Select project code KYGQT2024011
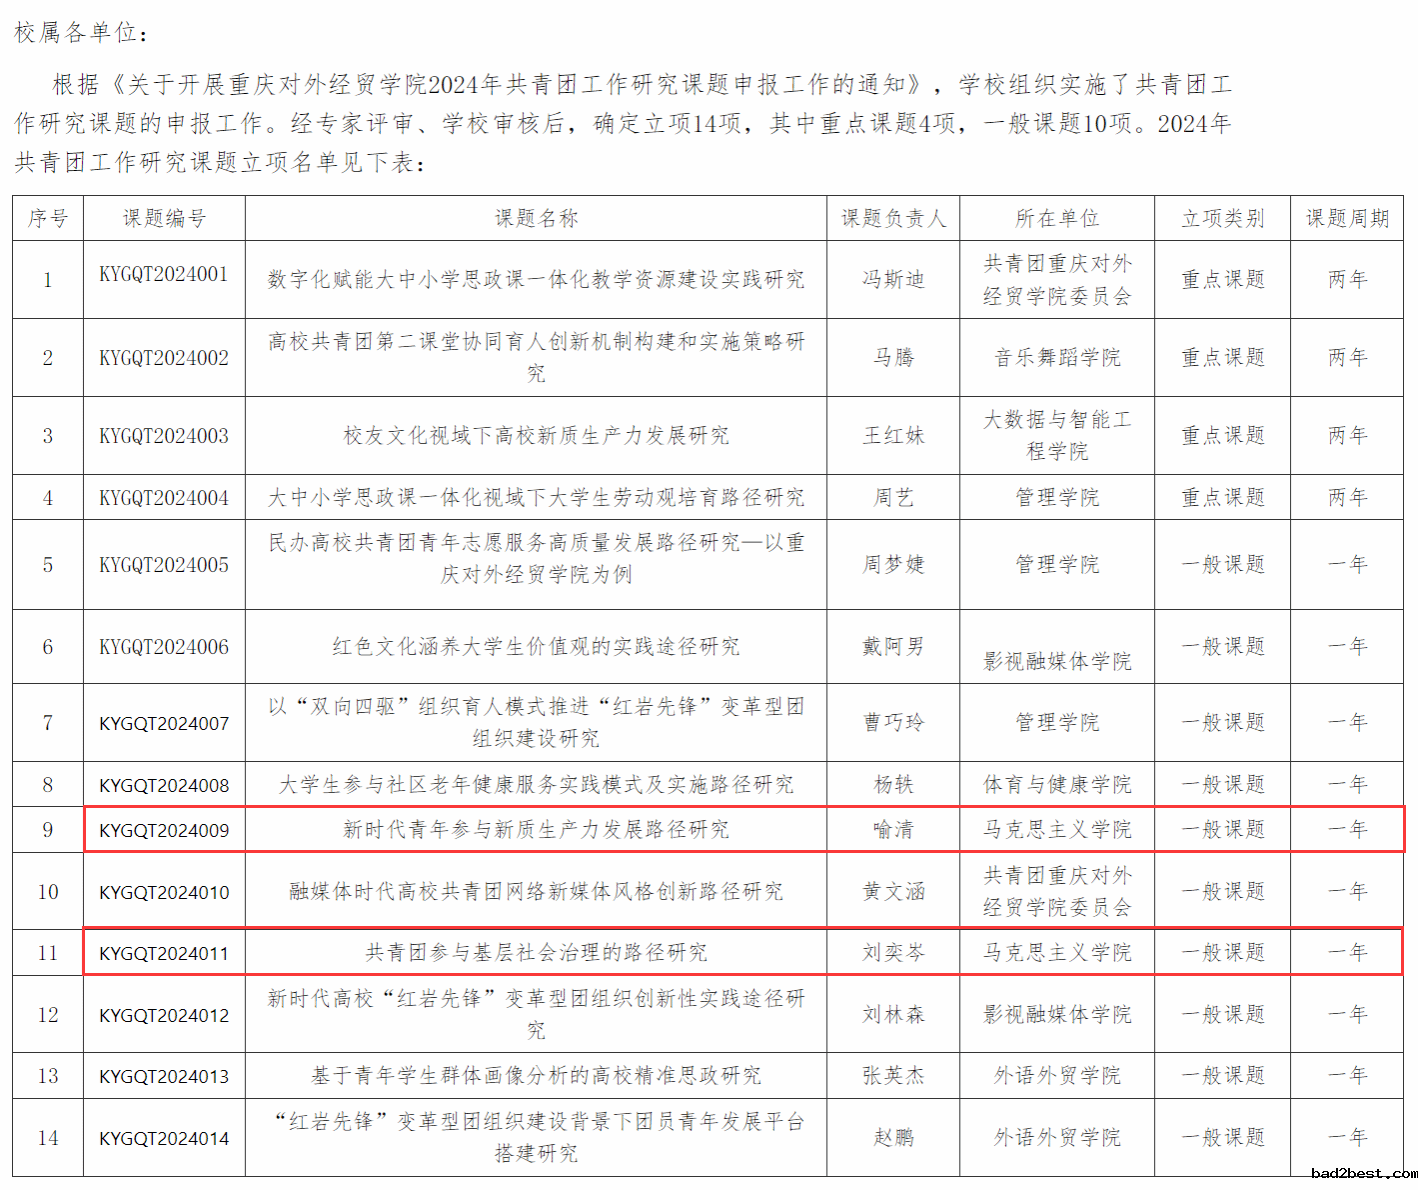This screenshot has width=1418, height=1190. pyautogui.click(x=164, y=954)
